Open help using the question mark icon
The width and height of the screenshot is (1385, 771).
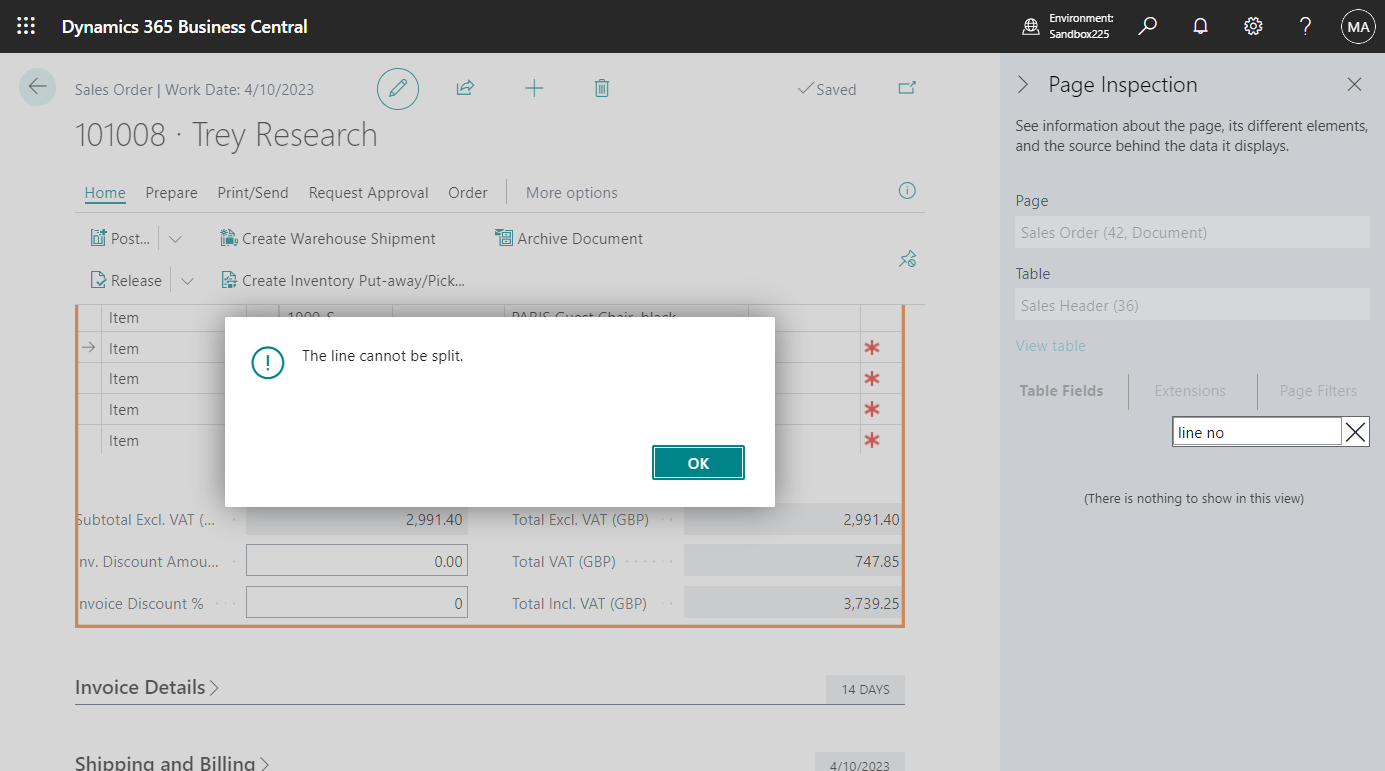(1305, 26)
